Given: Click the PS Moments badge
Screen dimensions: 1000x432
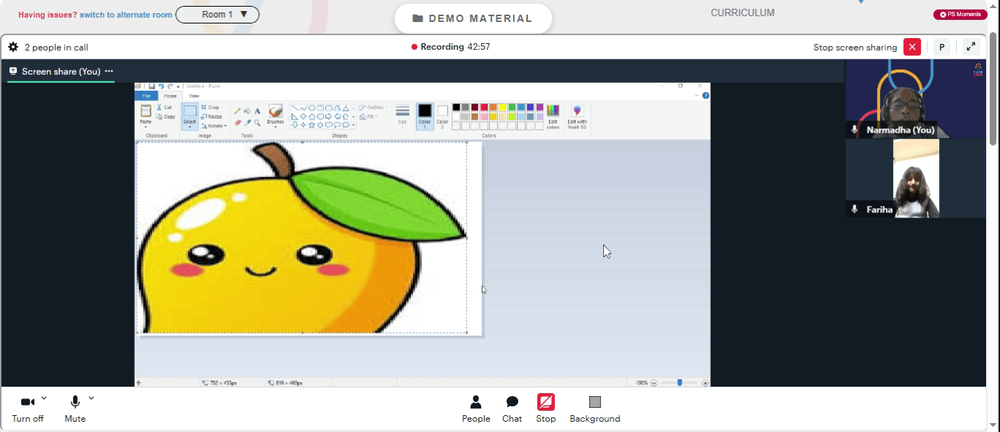Looking at the screenshot, I should [x=960, y=15].
